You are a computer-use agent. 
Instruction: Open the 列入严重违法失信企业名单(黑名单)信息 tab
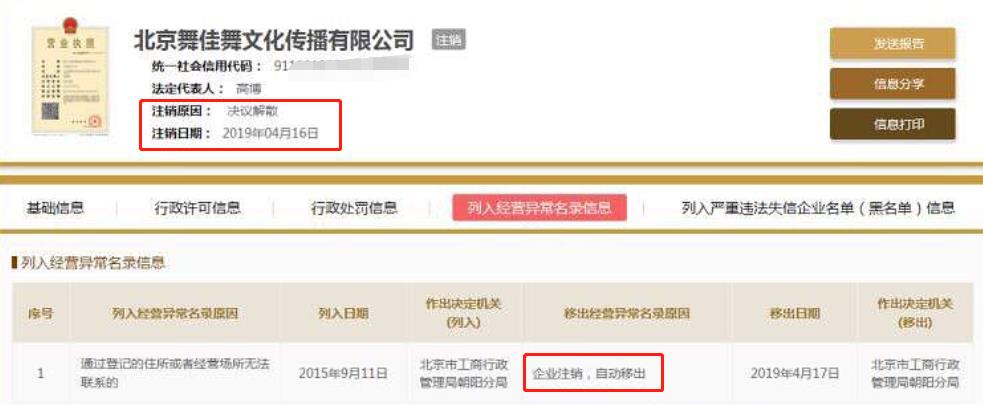coord(818,208)
